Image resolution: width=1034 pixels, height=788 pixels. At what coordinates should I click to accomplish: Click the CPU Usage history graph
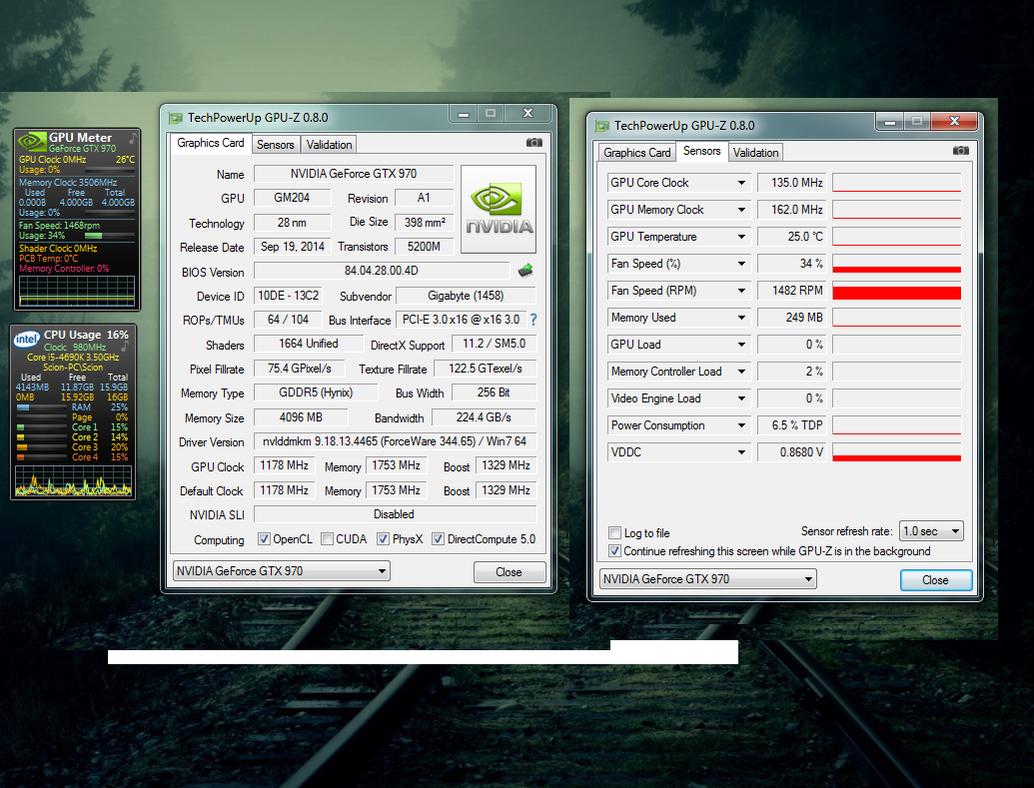click(x=73, y=481)
